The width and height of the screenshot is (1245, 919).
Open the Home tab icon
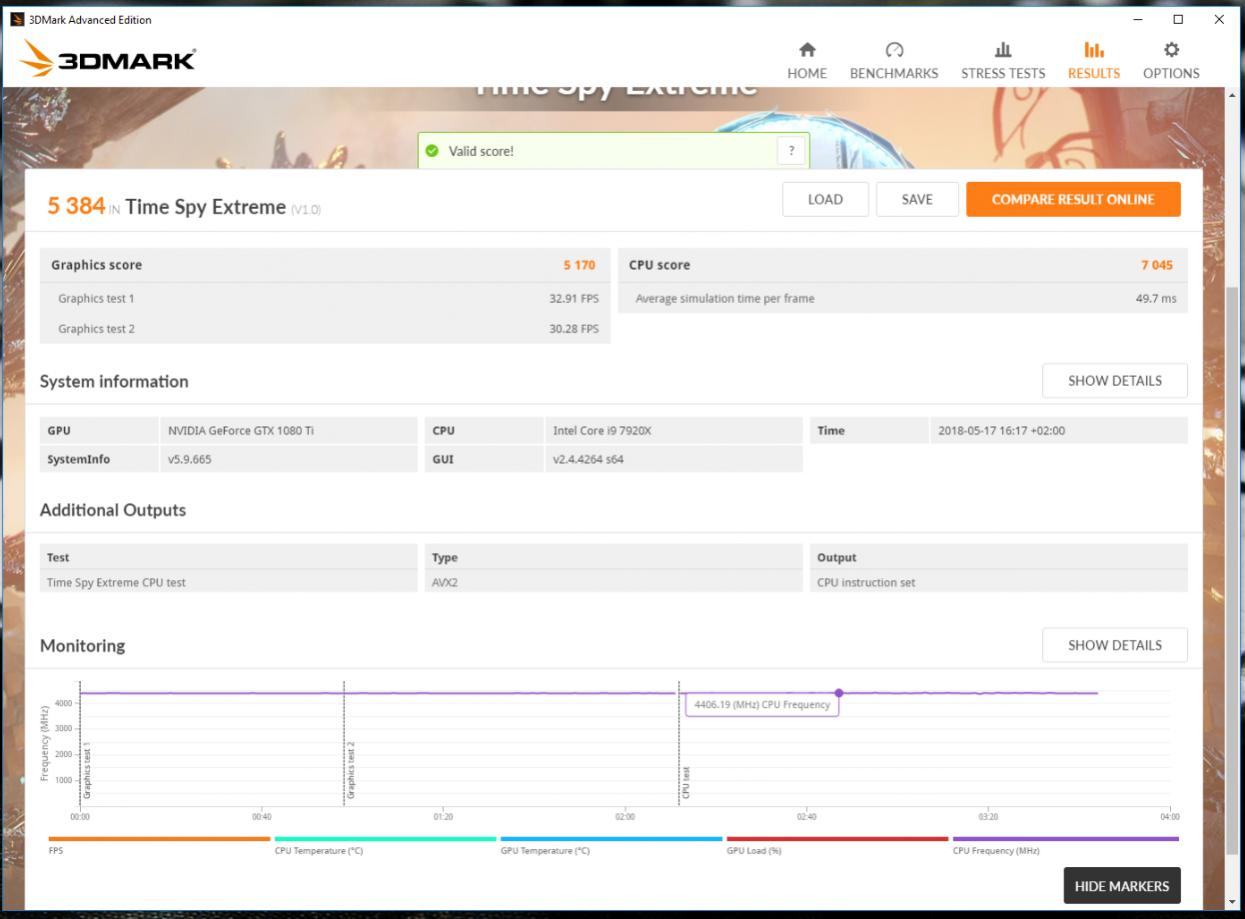[x=806, y=50]
